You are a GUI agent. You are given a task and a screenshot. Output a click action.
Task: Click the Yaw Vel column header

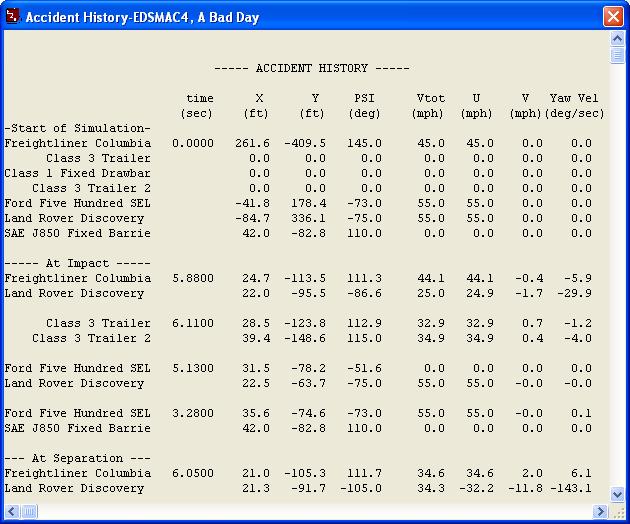pos(574,98)
